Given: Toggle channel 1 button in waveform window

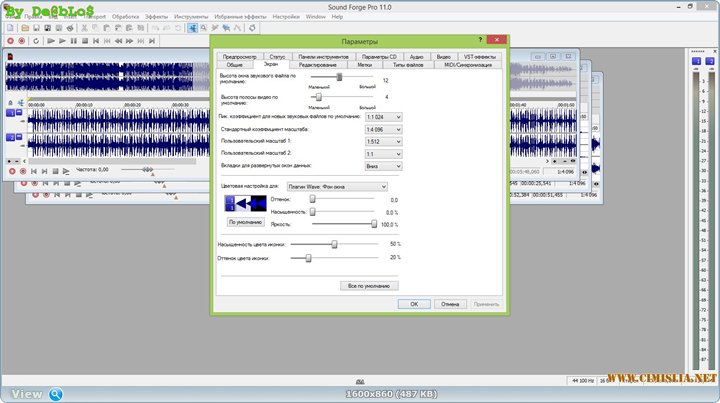Looking at the screenshot, I should [11, 114].
